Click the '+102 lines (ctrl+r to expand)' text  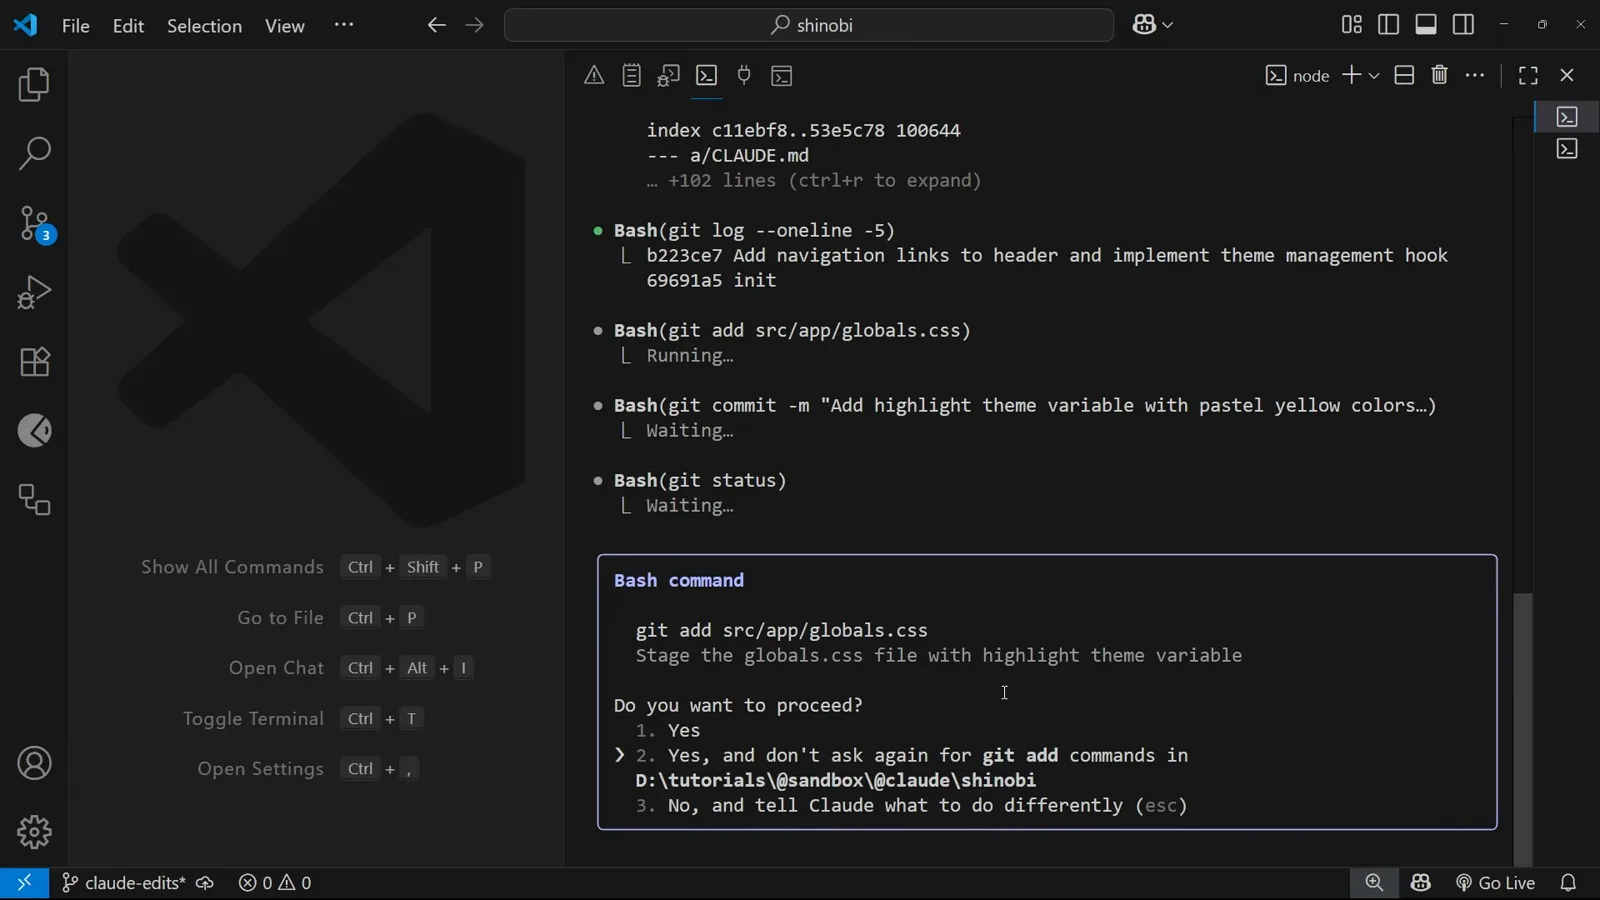[x=824, y=181]
